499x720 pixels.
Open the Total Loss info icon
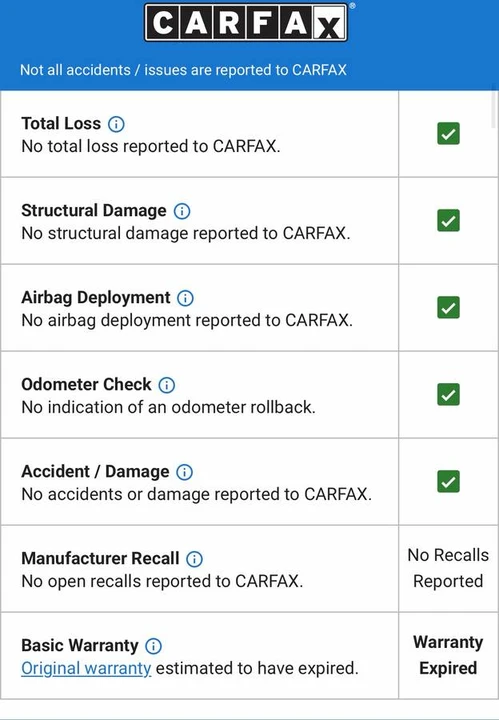tap(116, 124)
